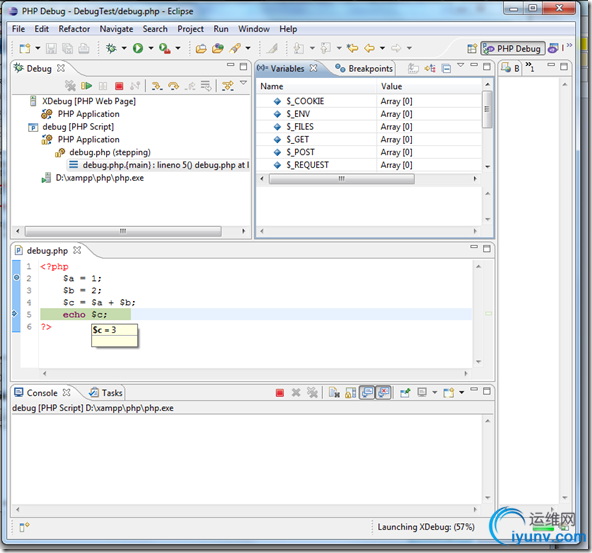592x553 pixels.
Task: Click the Save toolbar icon
Action: tap(51, 48)
